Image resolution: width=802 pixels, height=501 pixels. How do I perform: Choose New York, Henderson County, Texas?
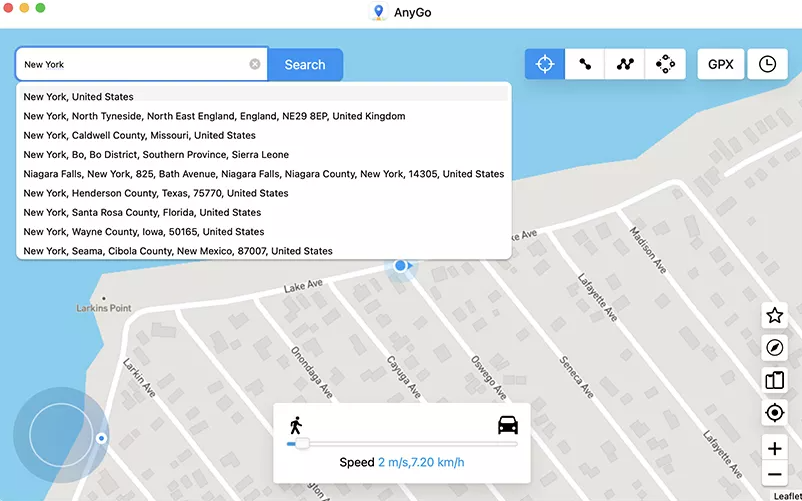[x=263, y=193]
